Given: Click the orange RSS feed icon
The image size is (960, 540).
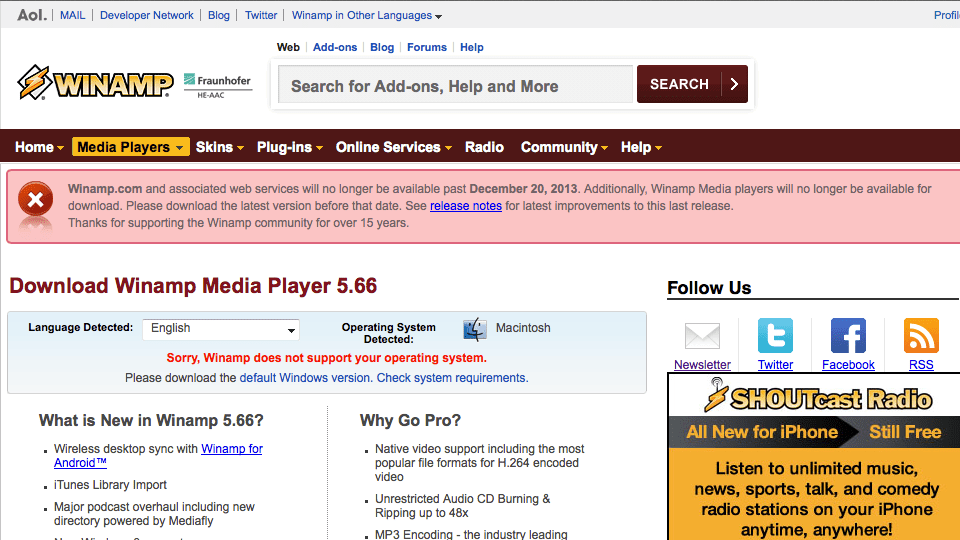Looking at the screenshot, I should pos(921,336).
